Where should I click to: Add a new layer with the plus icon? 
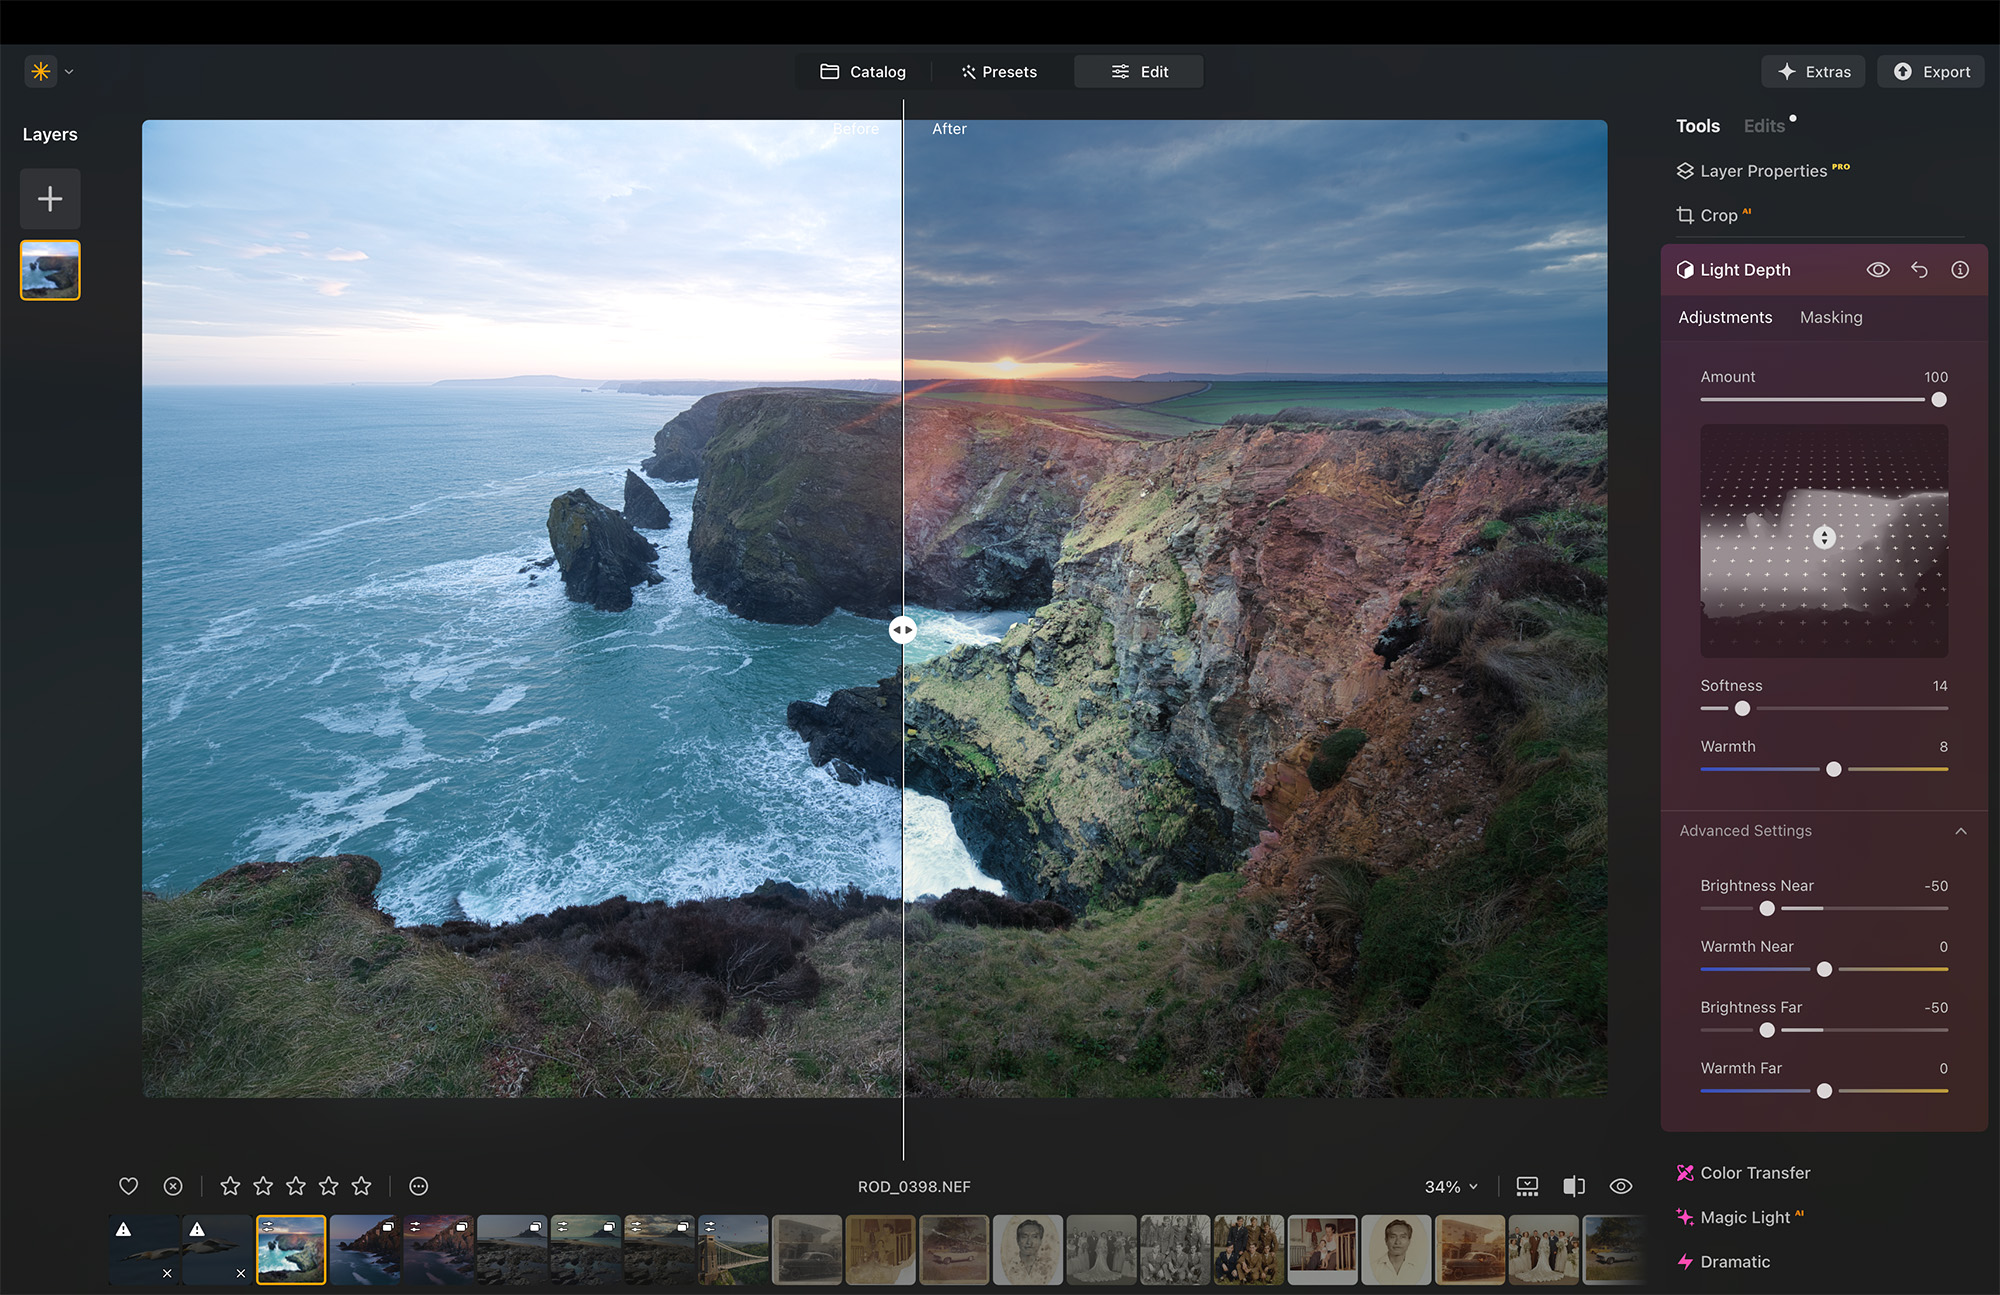(49, 198)
